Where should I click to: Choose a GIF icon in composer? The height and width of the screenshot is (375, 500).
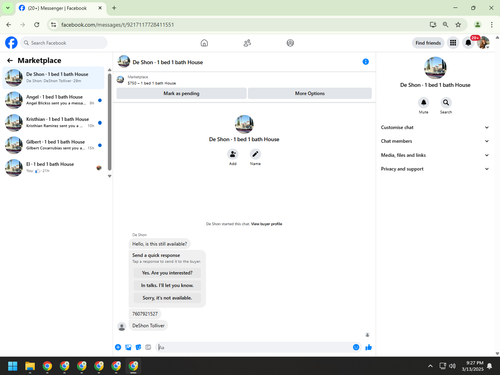click(148, 347)
